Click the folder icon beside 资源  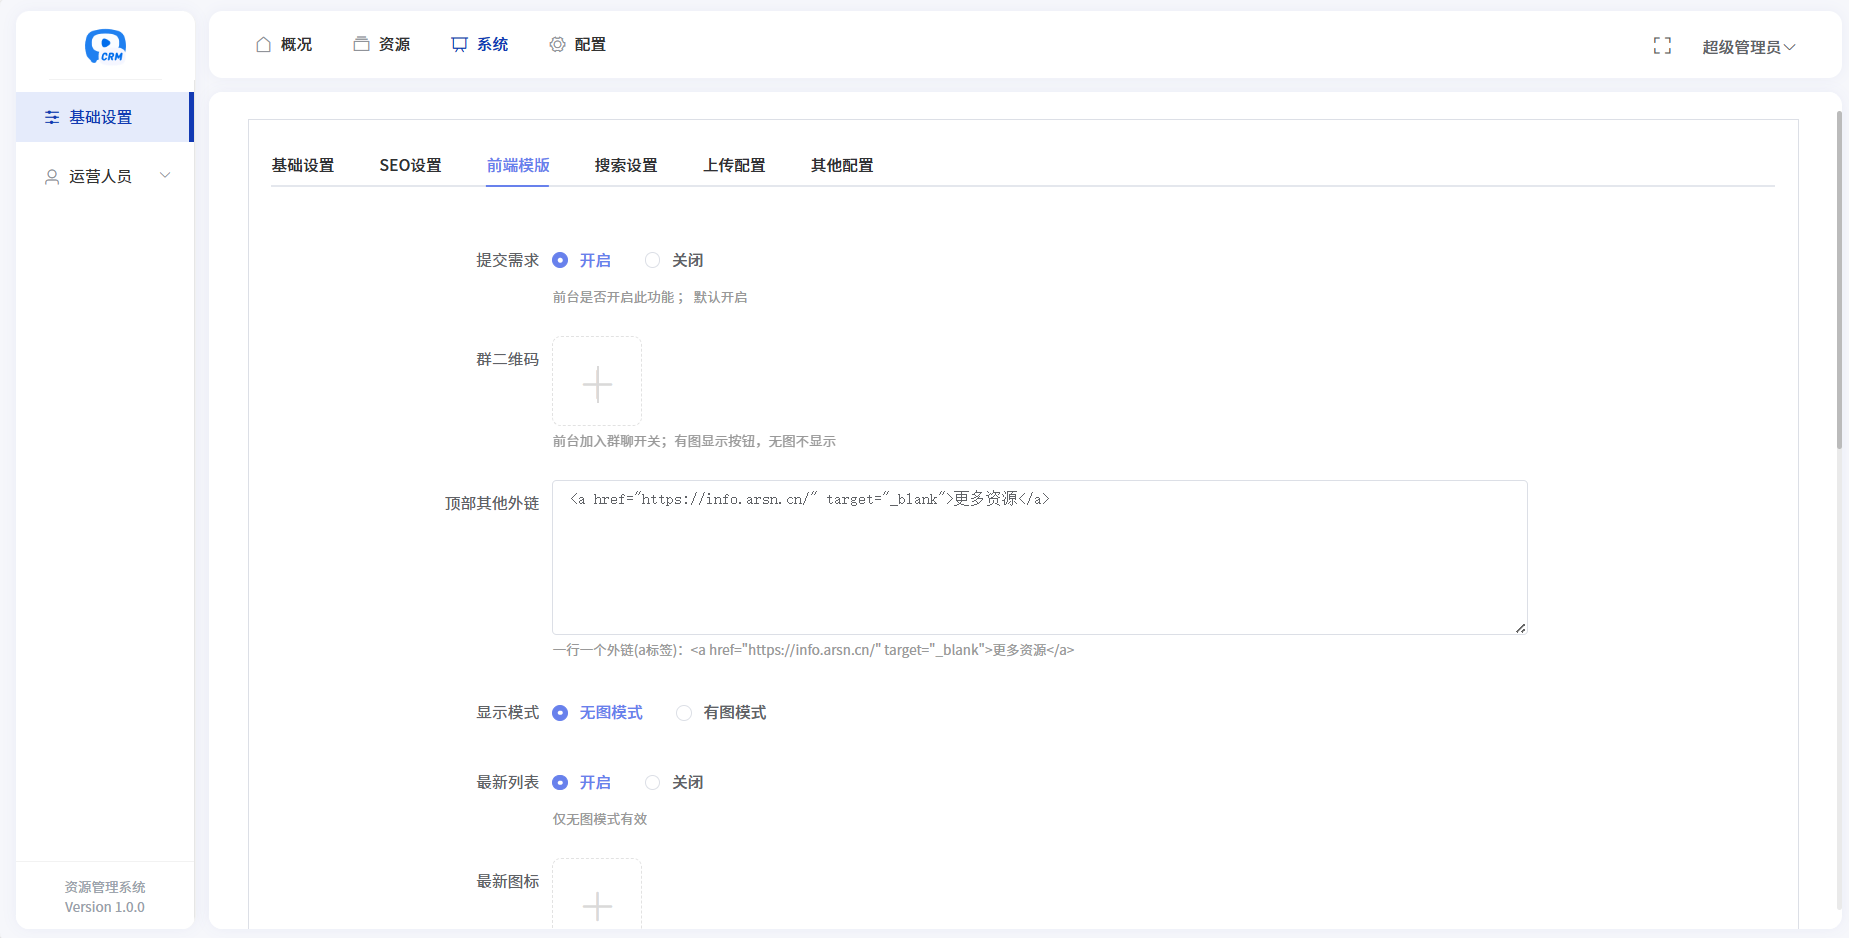tap(361, 44)
